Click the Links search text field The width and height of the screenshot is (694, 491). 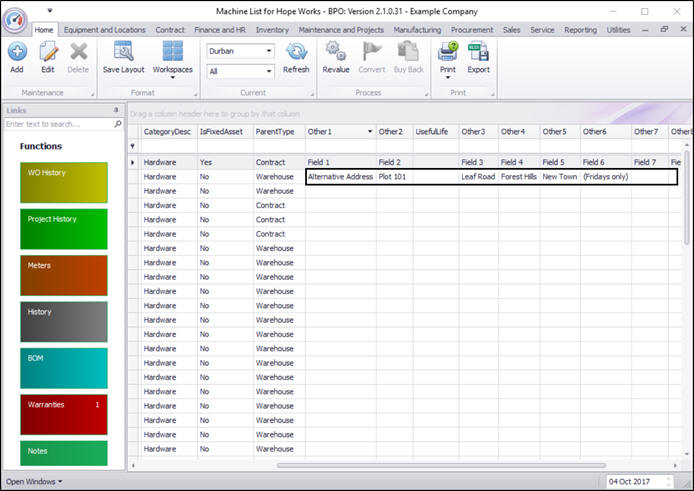pos(59,124)
